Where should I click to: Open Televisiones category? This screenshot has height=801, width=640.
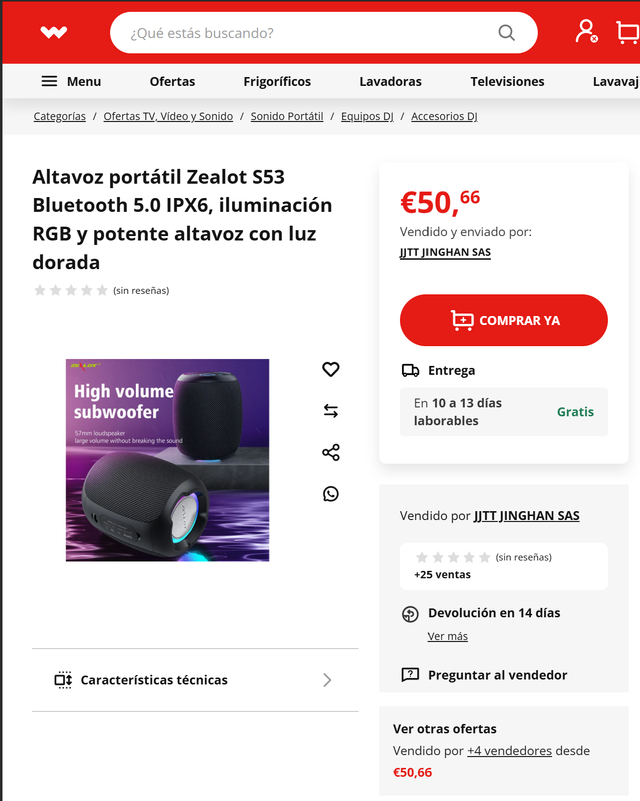click(x=507, y=81)
